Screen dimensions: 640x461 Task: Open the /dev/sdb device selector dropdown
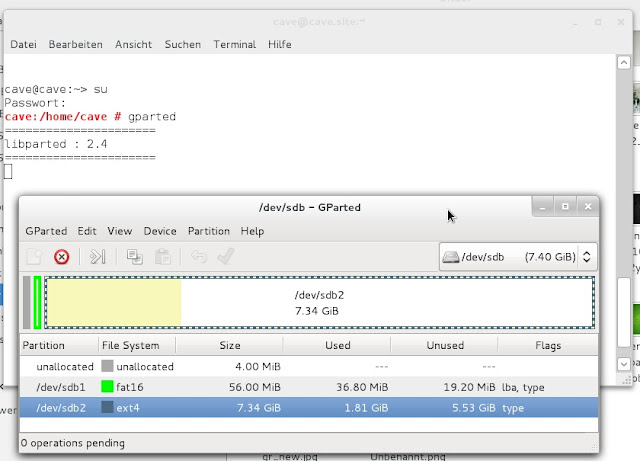(518, 257)
